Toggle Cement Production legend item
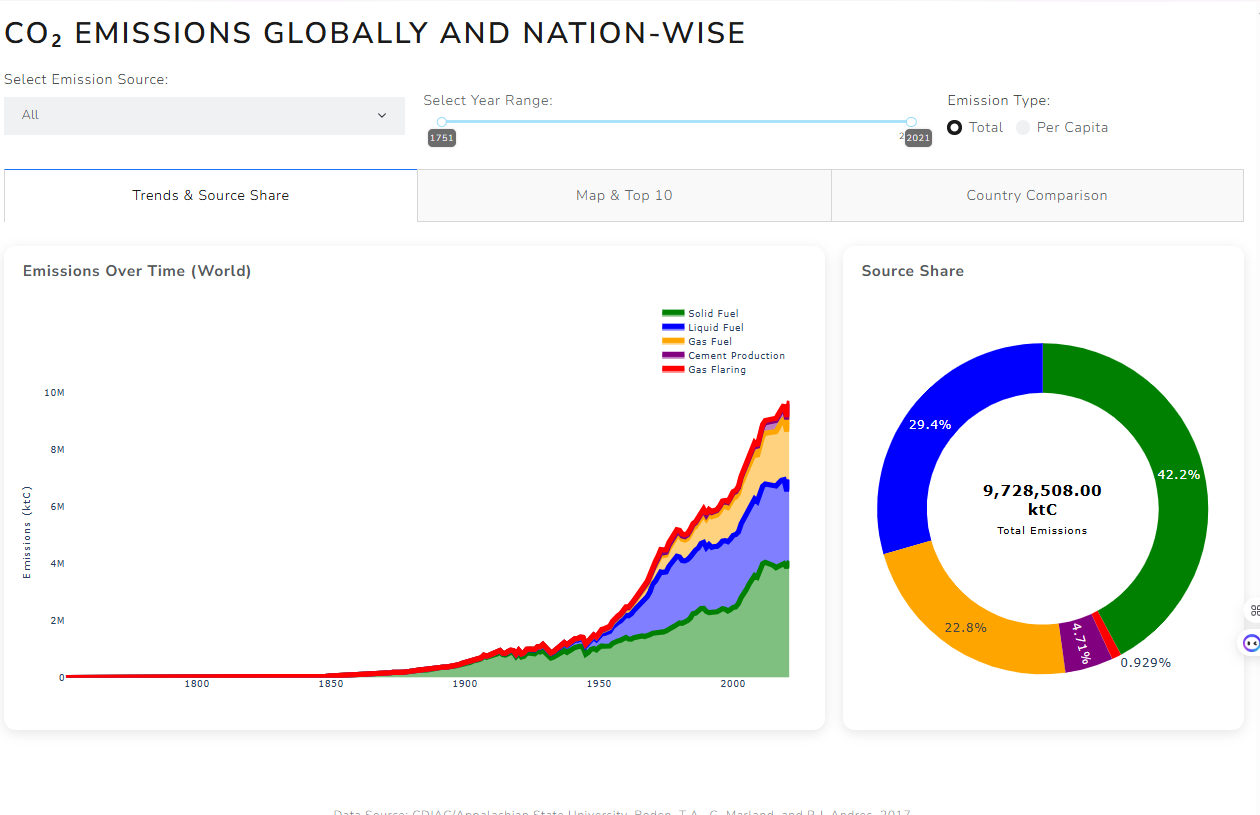The width and height of the screenshot is (1260, 815). point(736,356)
